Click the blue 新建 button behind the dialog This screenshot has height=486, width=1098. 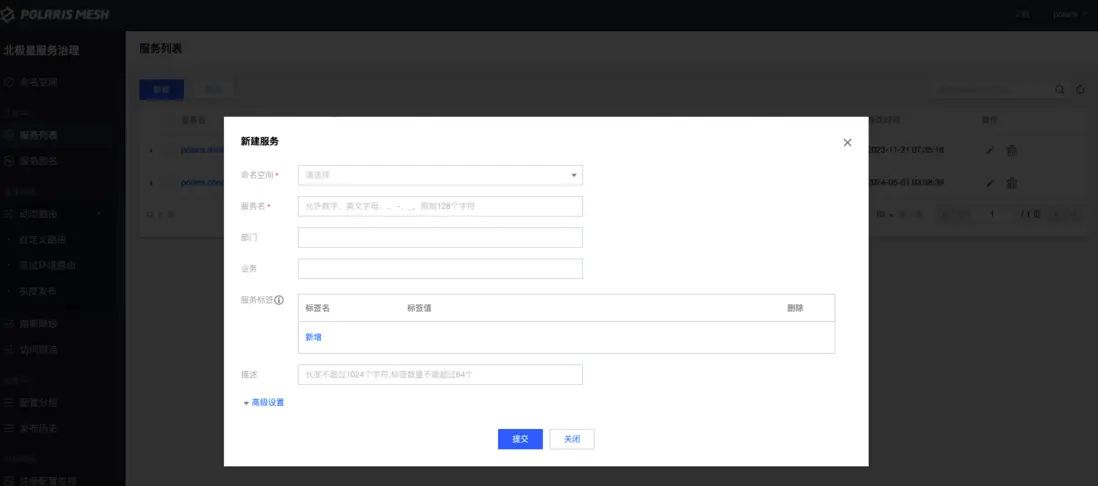tap(162, 90)
